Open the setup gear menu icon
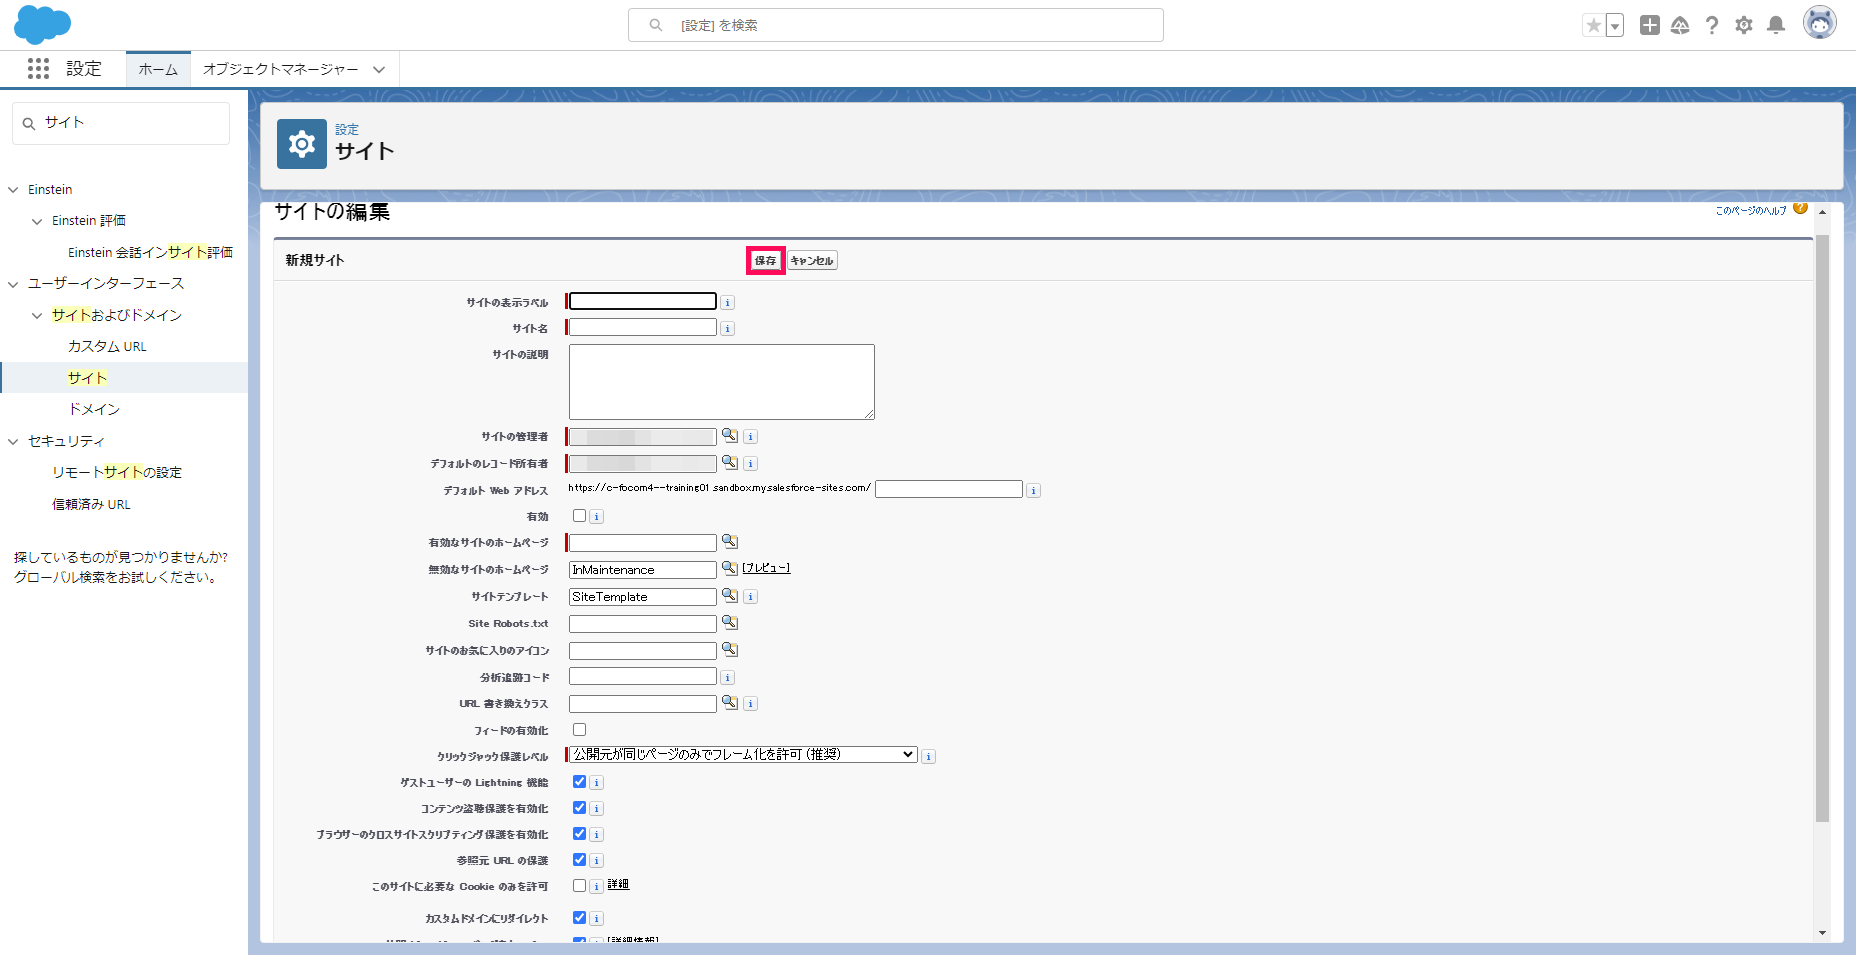The width and height of the screenshot is (1859, 955). (x=1744, y=25)
